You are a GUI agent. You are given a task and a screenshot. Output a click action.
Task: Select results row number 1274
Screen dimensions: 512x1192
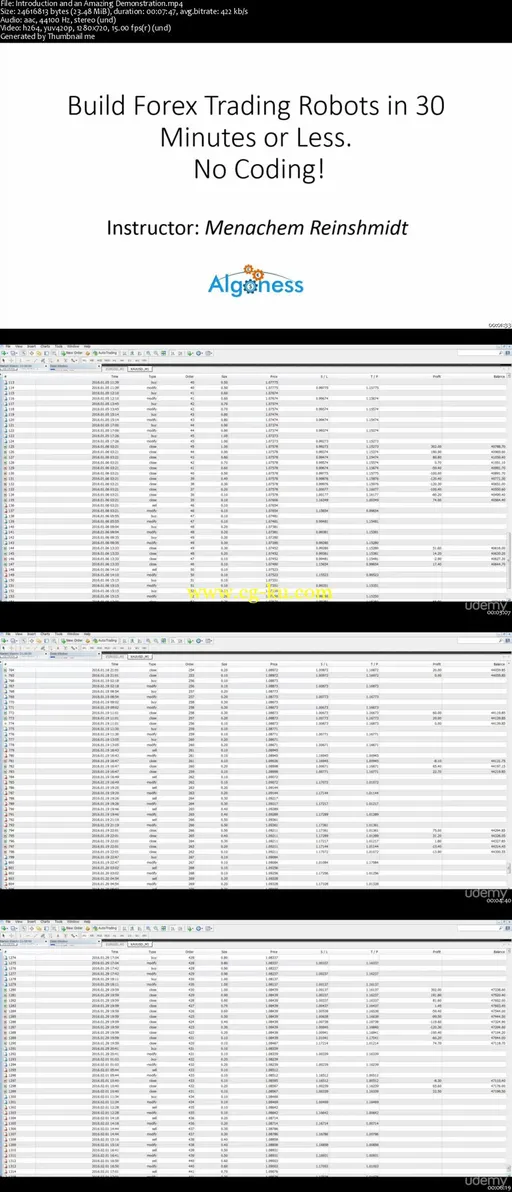coord(256,958)
